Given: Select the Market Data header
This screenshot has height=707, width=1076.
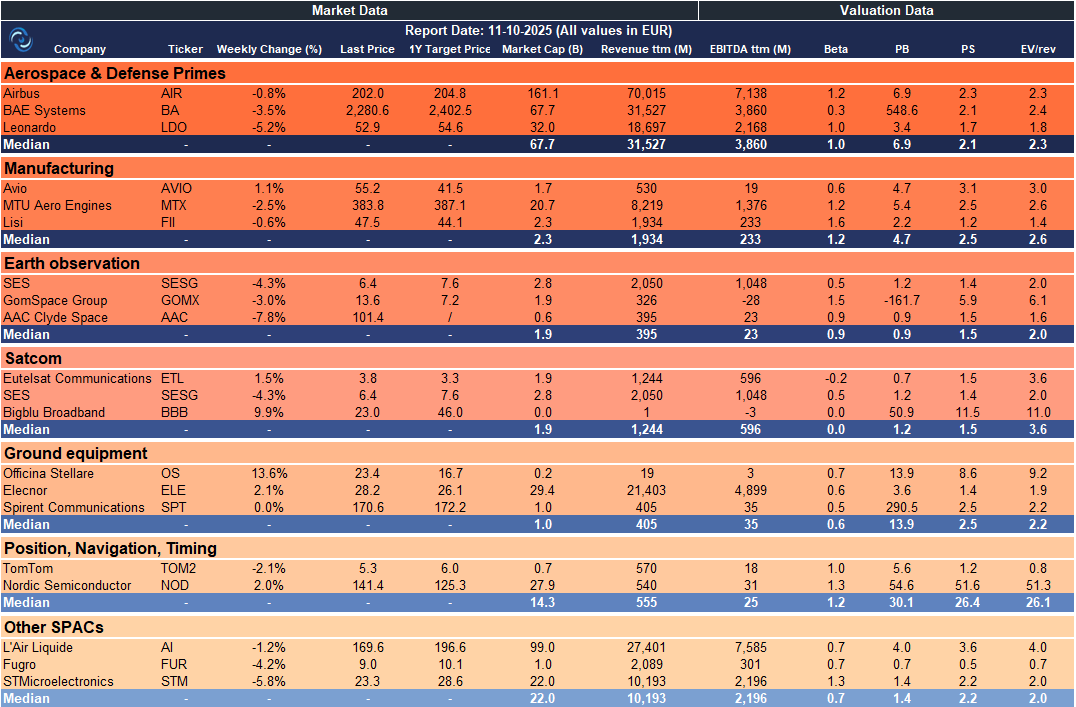Looking at the screenshot, I should 349,10.
